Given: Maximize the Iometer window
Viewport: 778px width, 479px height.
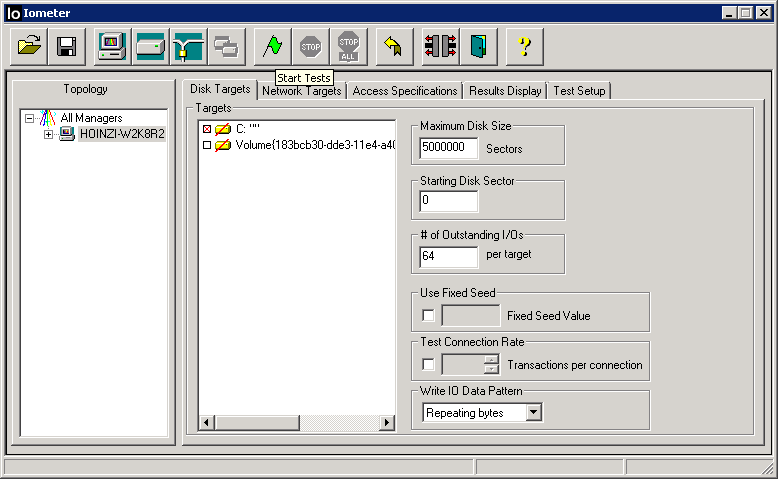Looking at the screenshot, I should [745, 13].
